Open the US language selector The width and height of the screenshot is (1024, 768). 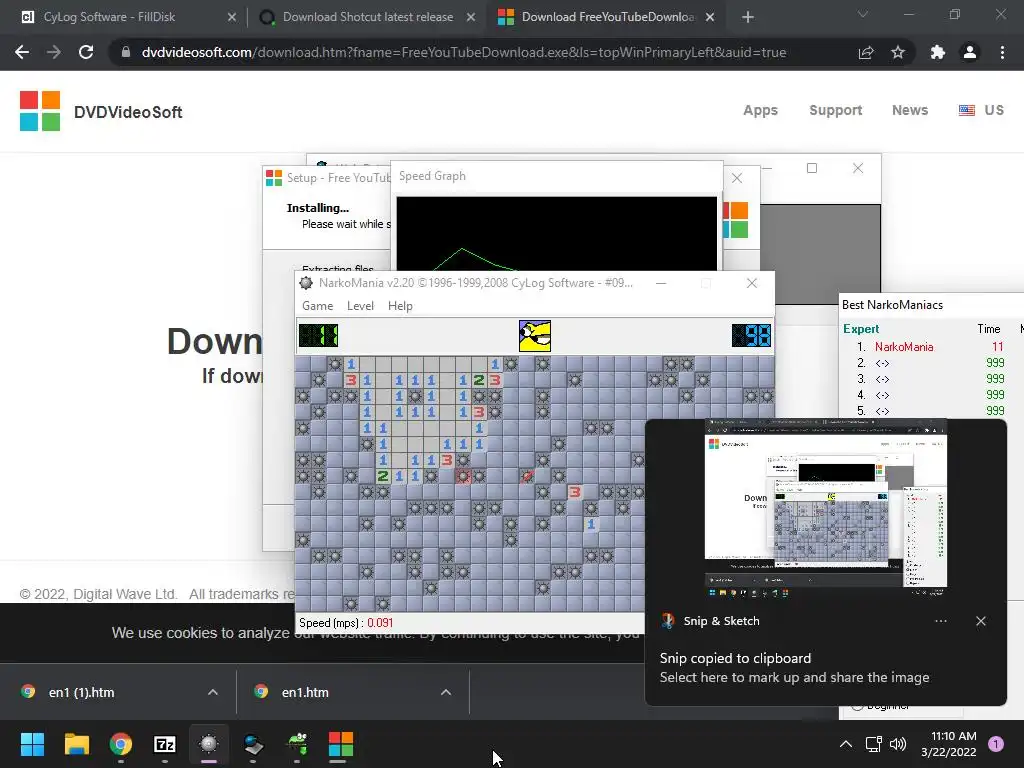click(981, 110)
